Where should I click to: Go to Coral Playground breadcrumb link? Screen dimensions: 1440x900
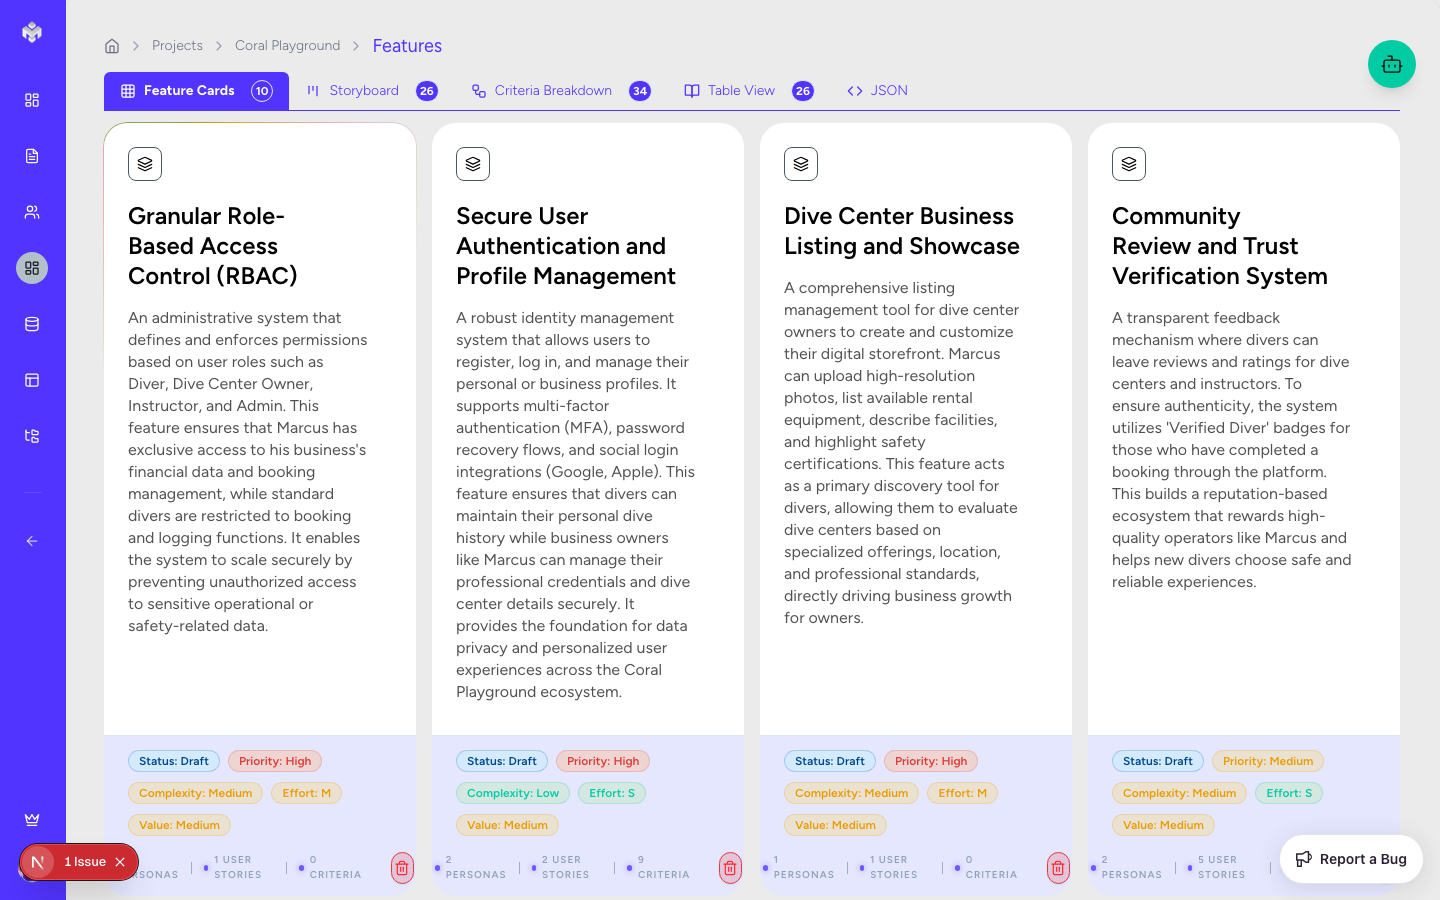[x=287, y=46]
